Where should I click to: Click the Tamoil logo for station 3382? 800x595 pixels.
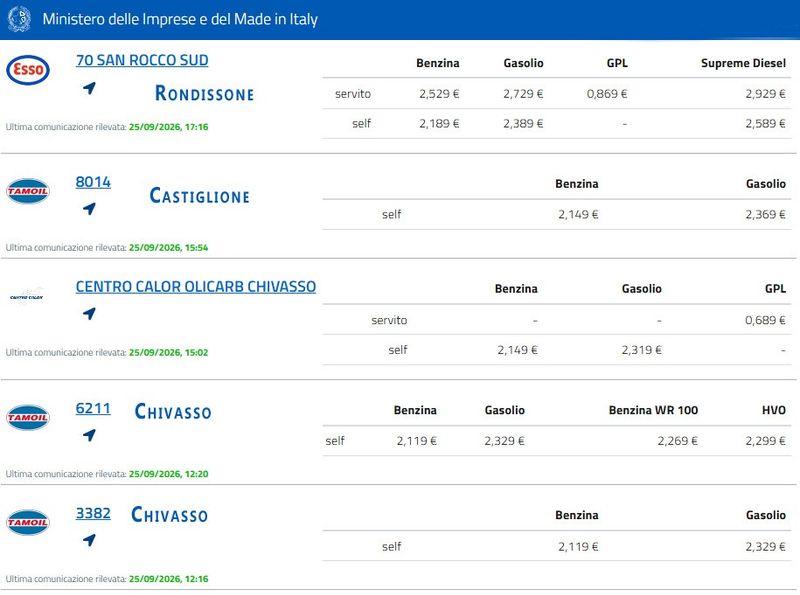coord(28,522)
